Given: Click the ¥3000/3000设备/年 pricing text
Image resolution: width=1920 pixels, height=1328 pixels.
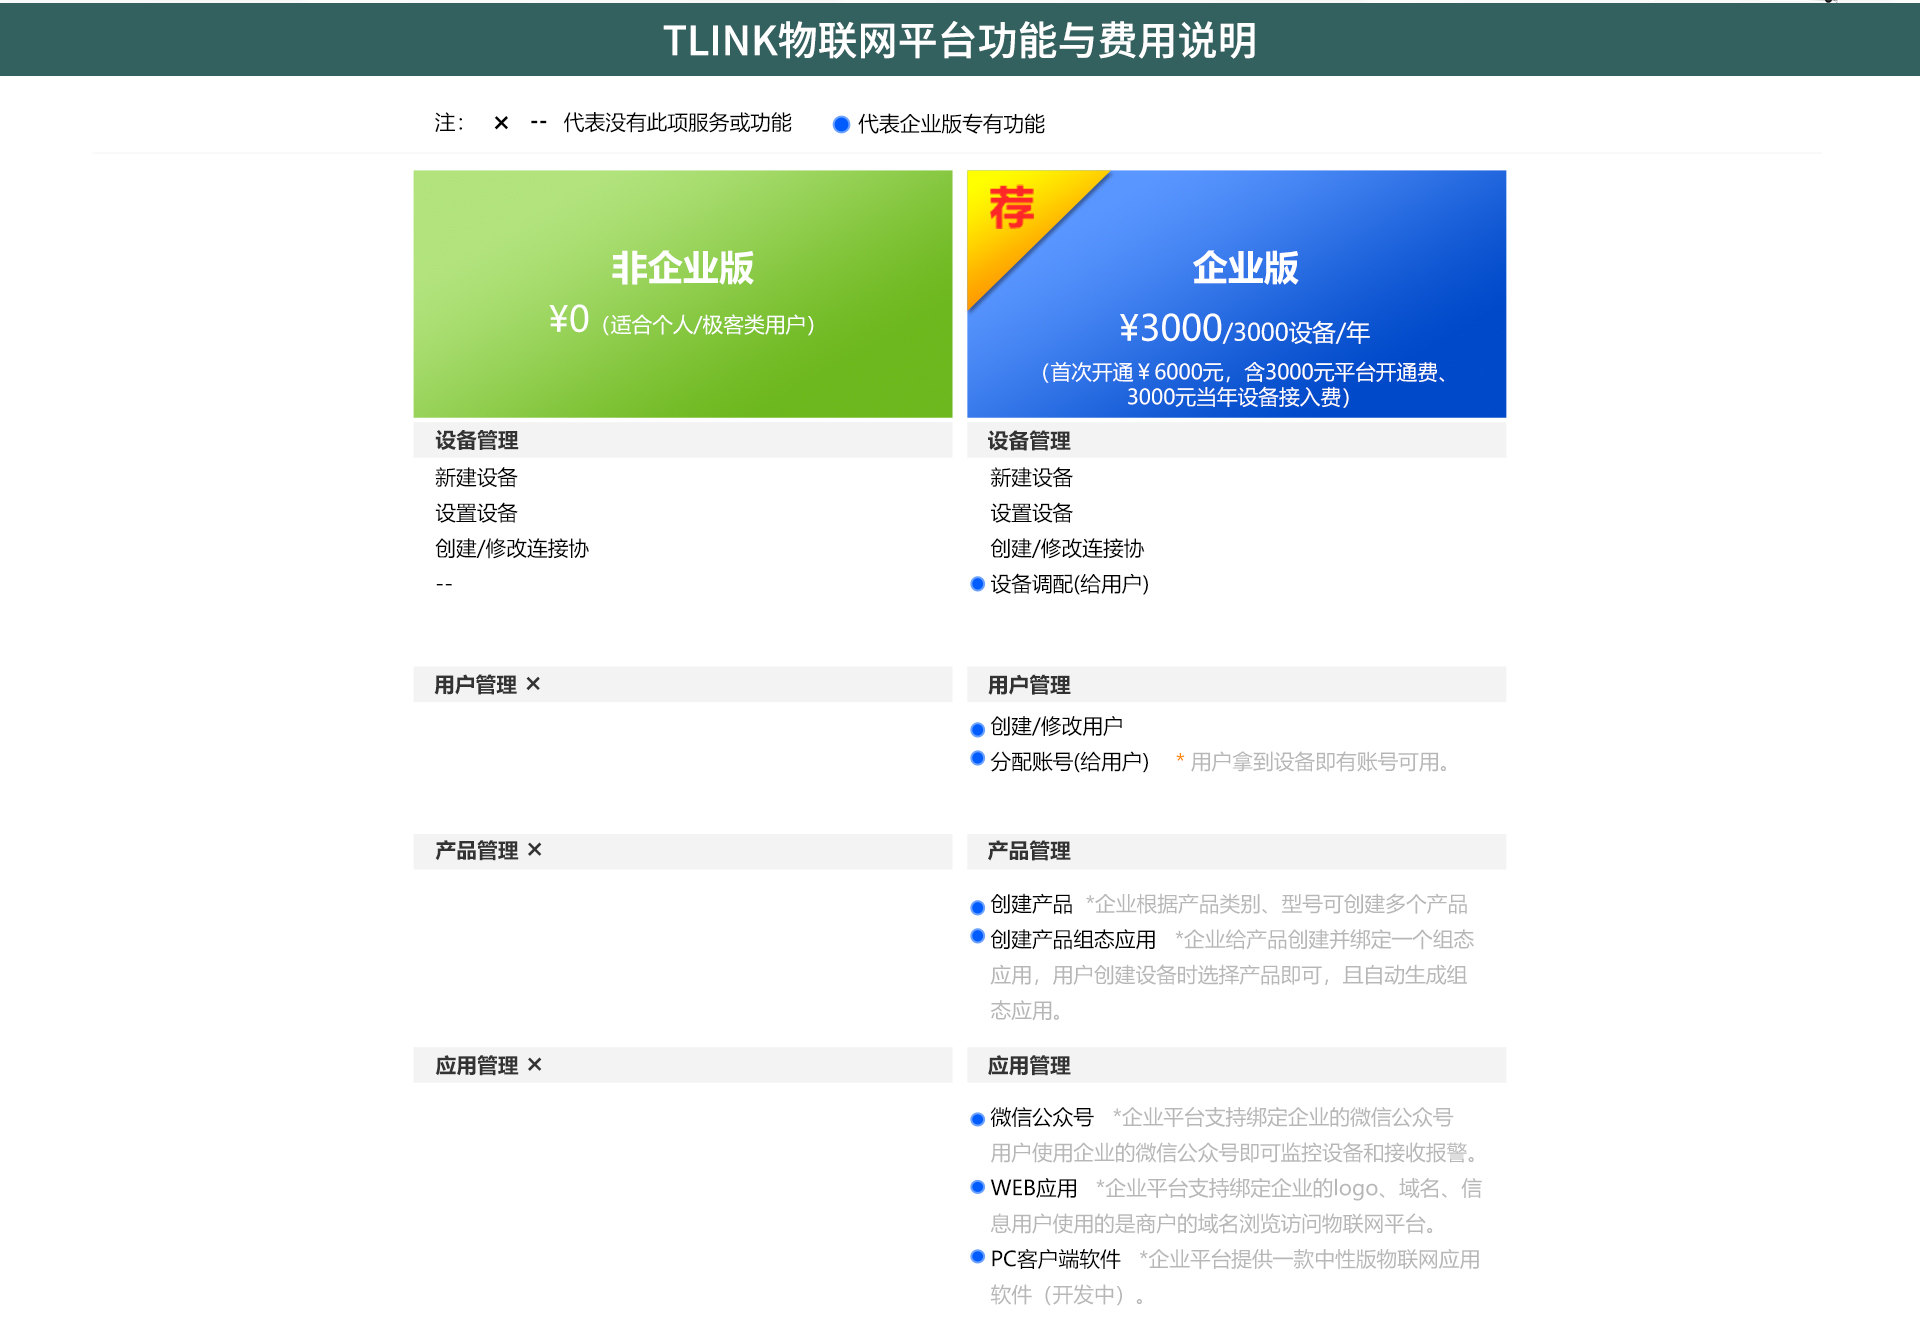Looking at the screenshot, I should point(1245,327).
